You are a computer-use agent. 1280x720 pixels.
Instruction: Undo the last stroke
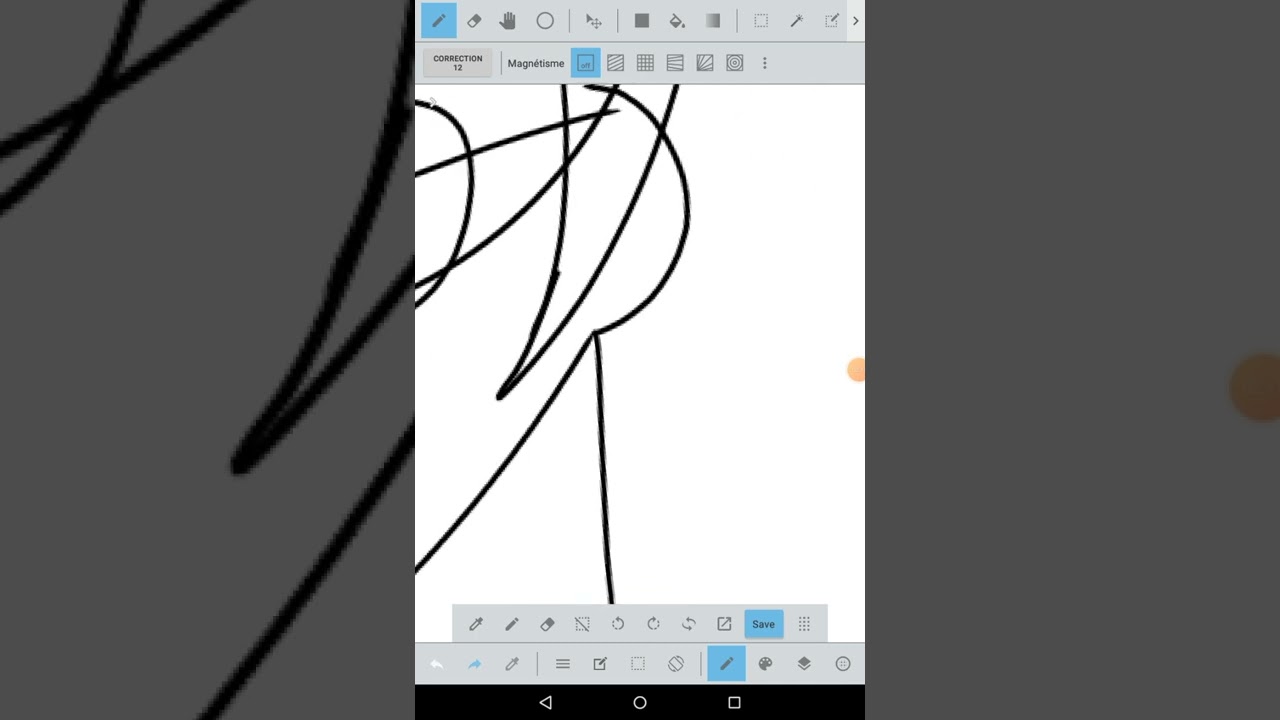point(436,664)
